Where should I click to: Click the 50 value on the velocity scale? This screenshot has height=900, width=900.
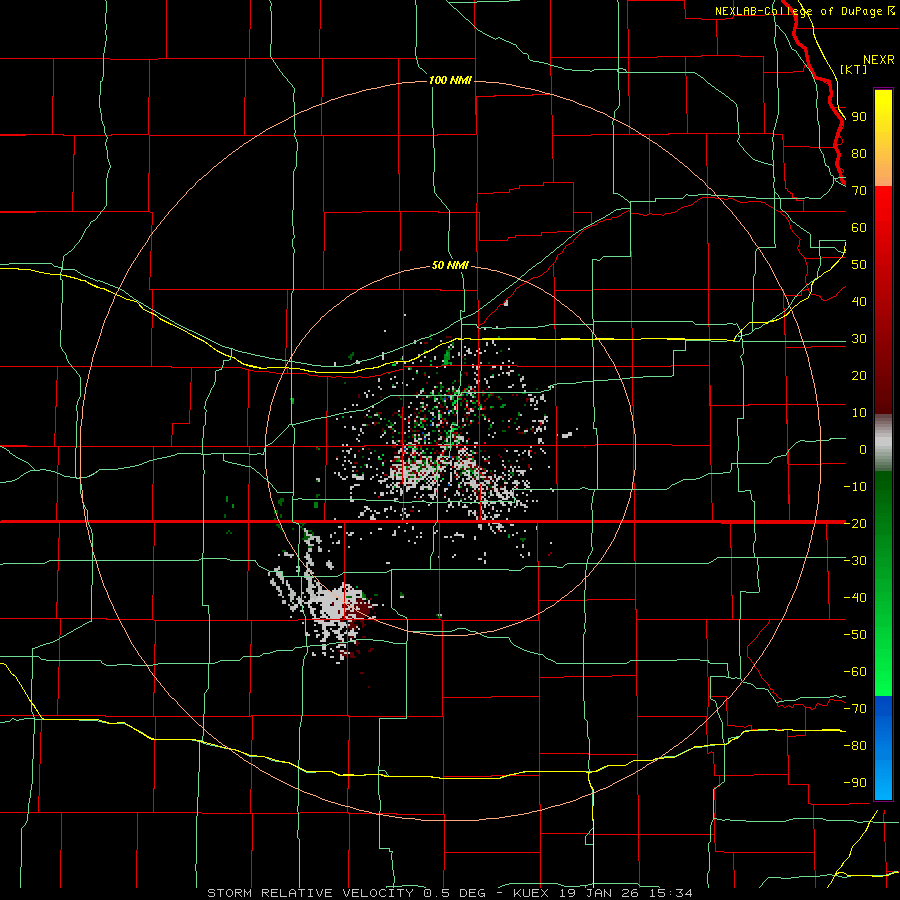click(859, 265)
